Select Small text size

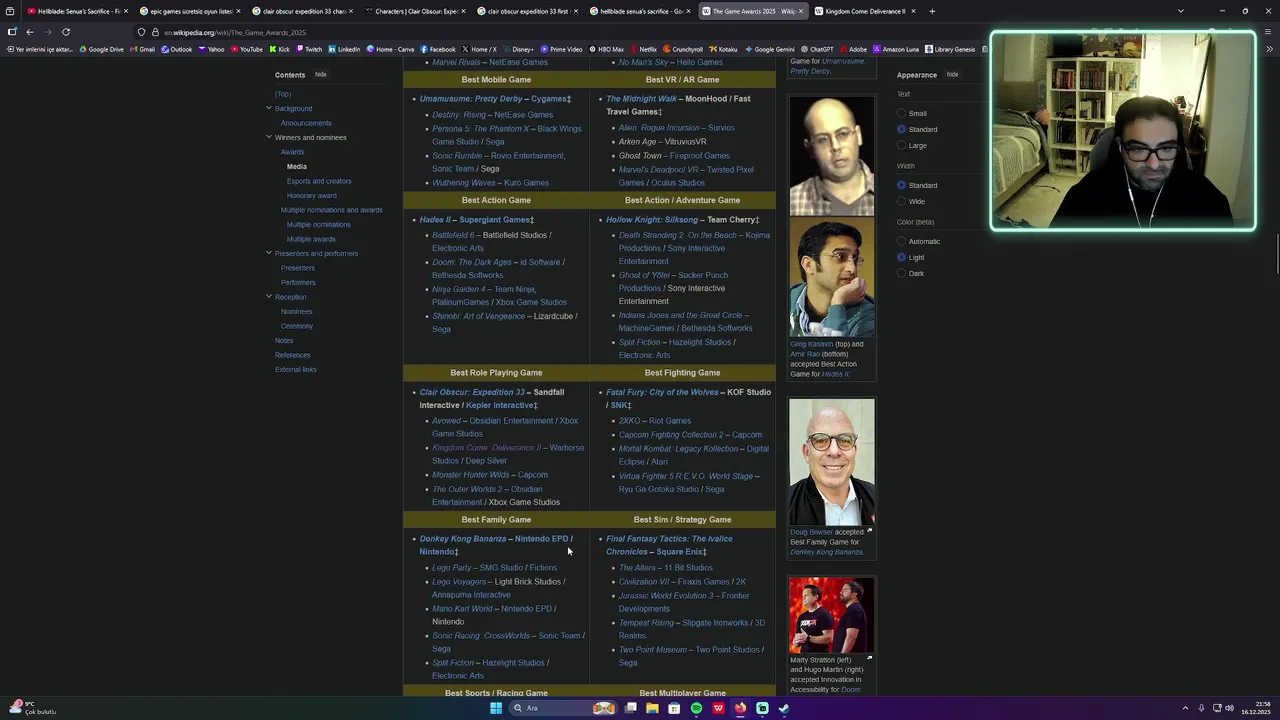[902, 113]
